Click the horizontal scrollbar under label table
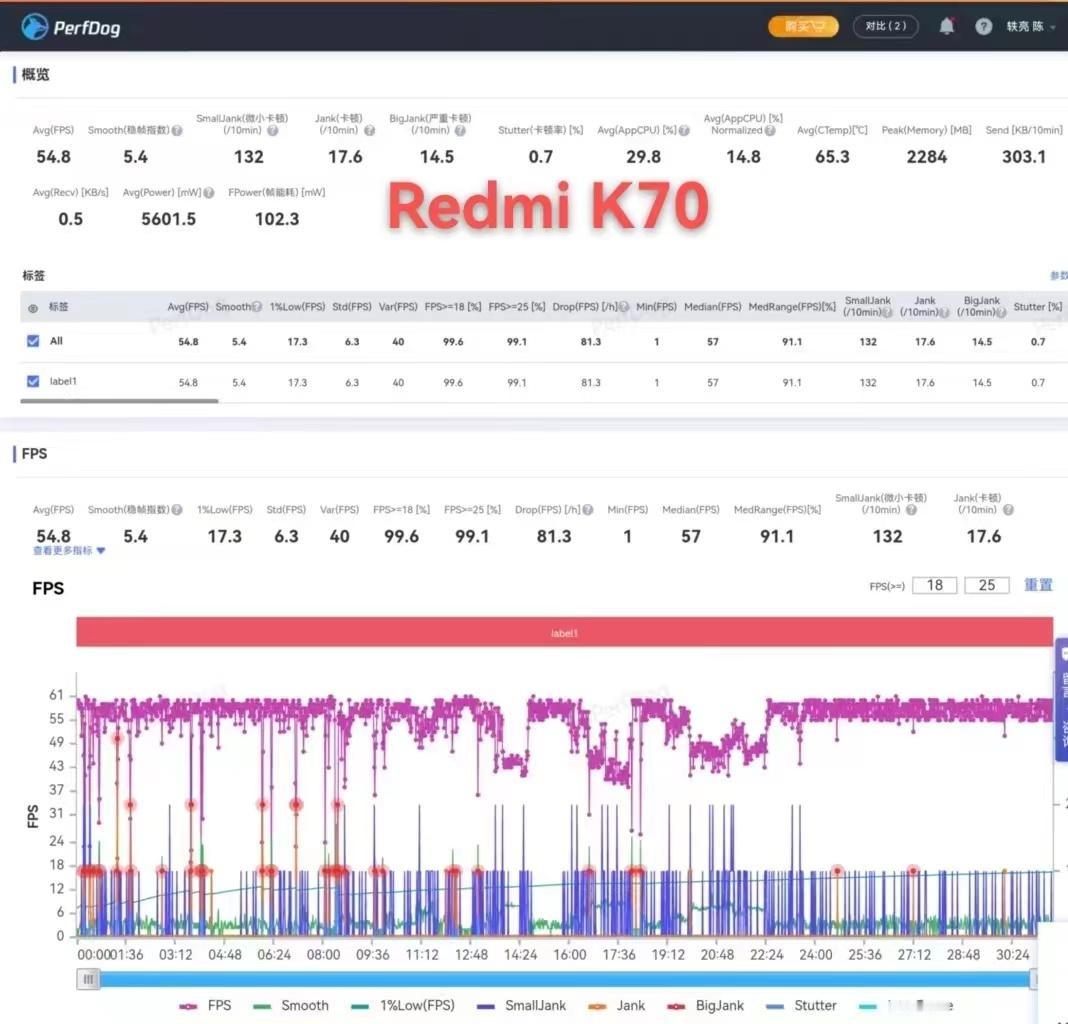Image resolution: width=1068 pixels, height=1024 pixels. pos(119,401)
